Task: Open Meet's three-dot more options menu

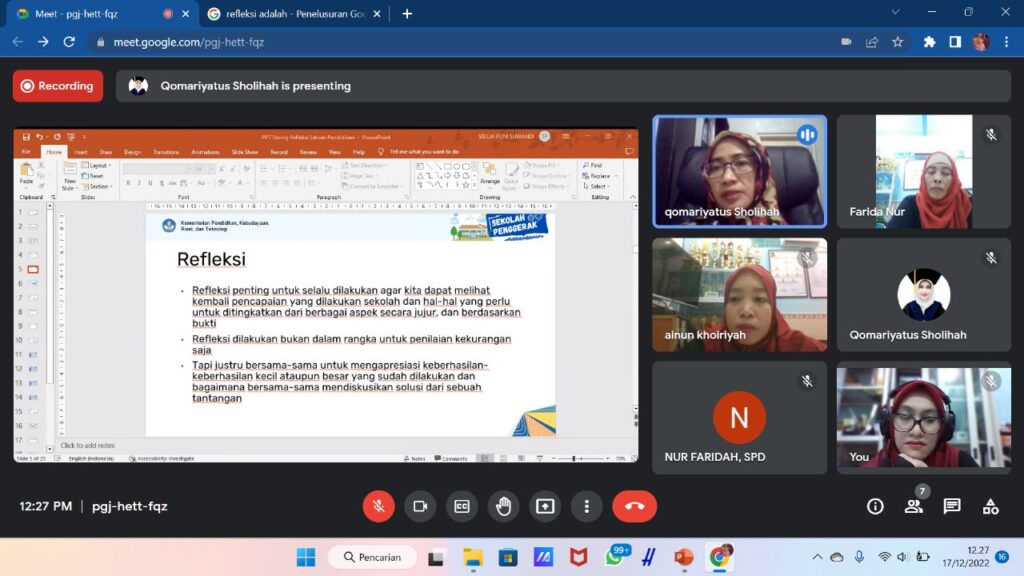Action: [587, 506]
